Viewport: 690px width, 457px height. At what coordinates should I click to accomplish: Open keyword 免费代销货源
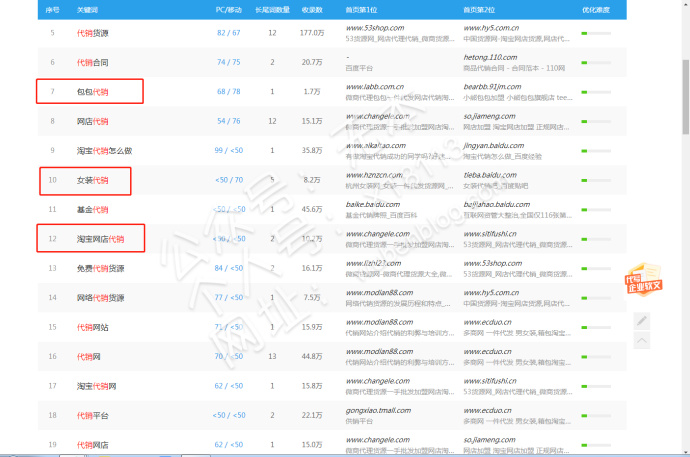point(100,268)
